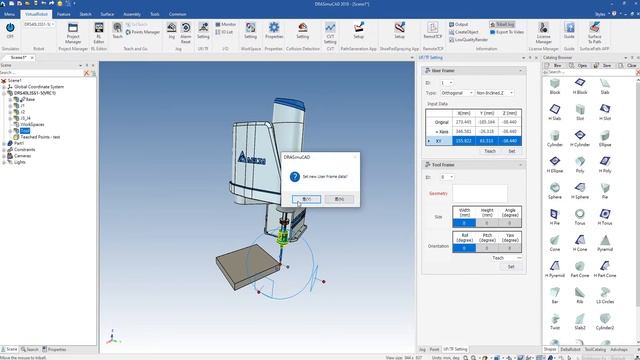This screenshot has width=640, height=360.
Task: Open PathGeneration App Setup
Action: pyautogui.click(x=358, y=30)
